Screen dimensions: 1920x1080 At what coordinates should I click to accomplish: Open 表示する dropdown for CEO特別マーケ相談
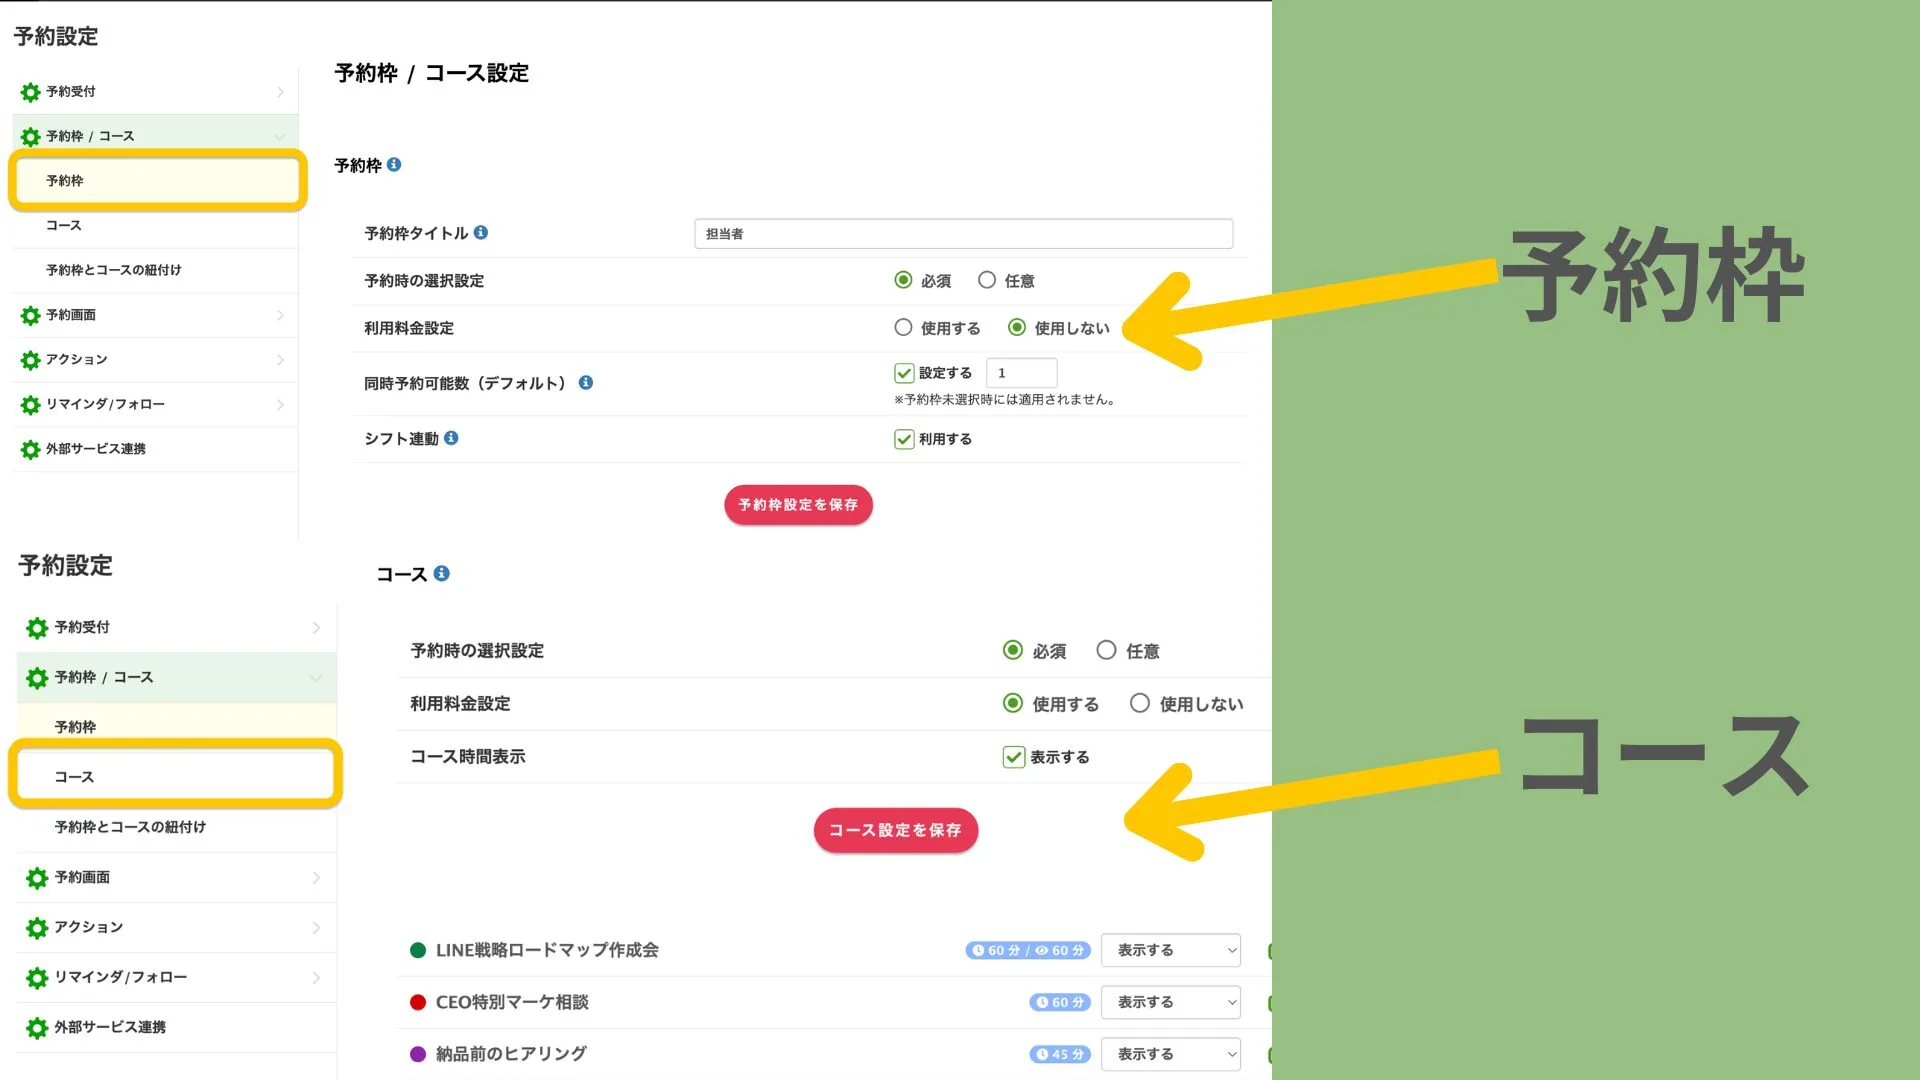click(x=1171, y=1002)
